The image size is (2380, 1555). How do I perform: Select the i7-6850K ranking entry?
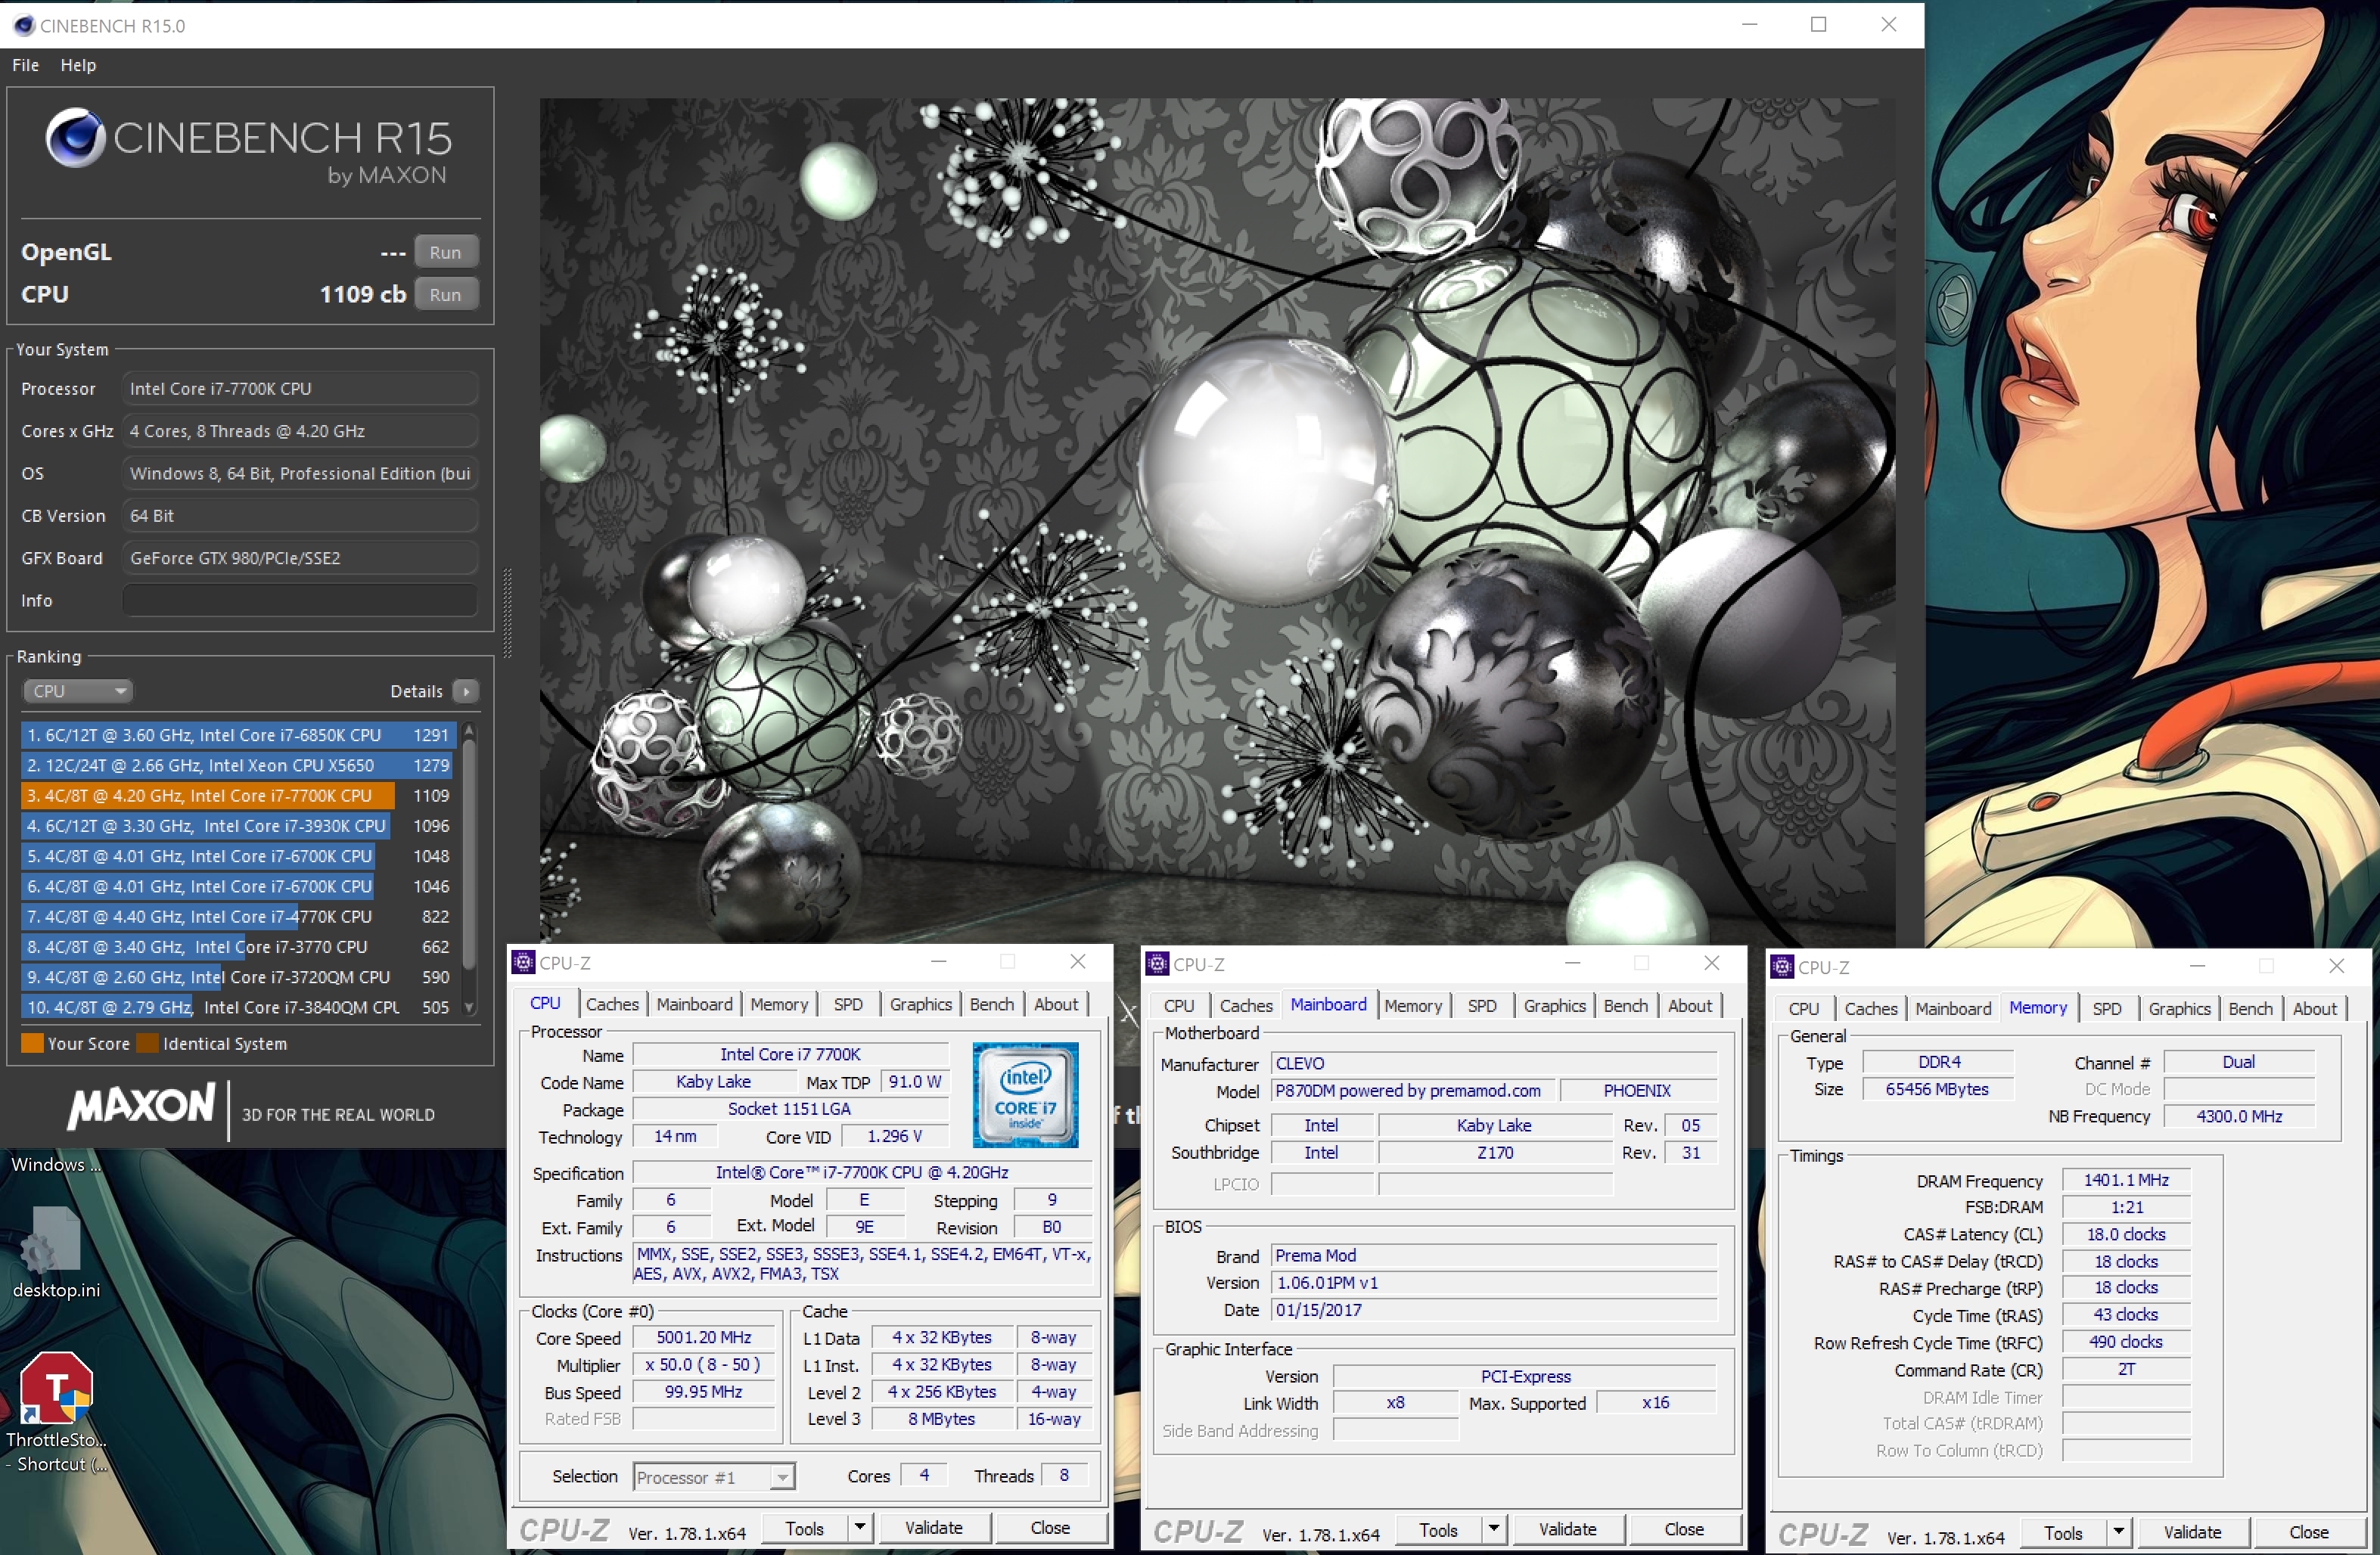point(238,735)
